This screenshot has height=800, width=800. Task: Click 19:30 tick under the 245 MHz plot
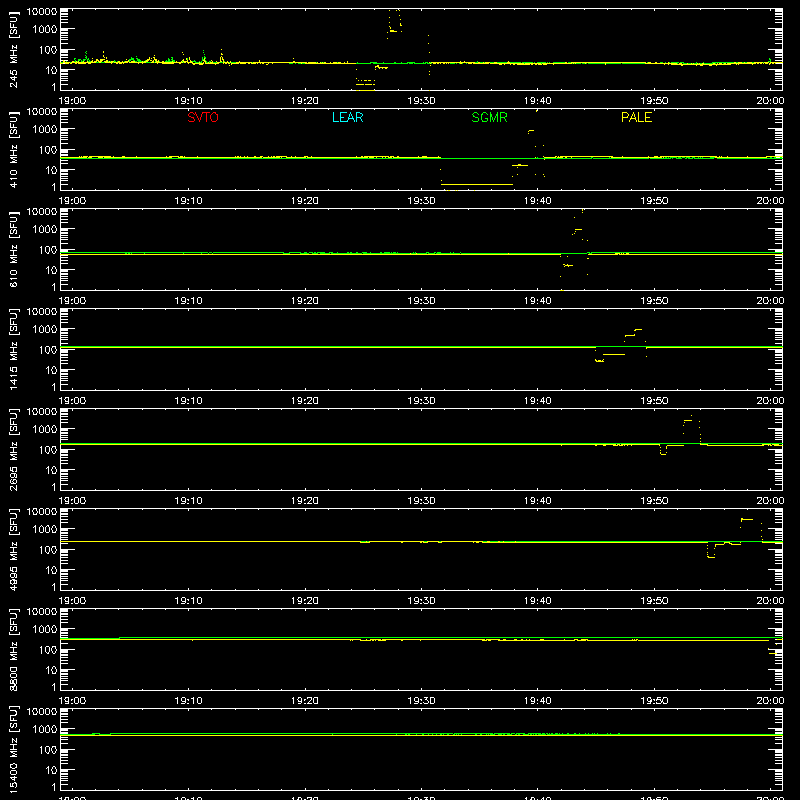[421, 101]
